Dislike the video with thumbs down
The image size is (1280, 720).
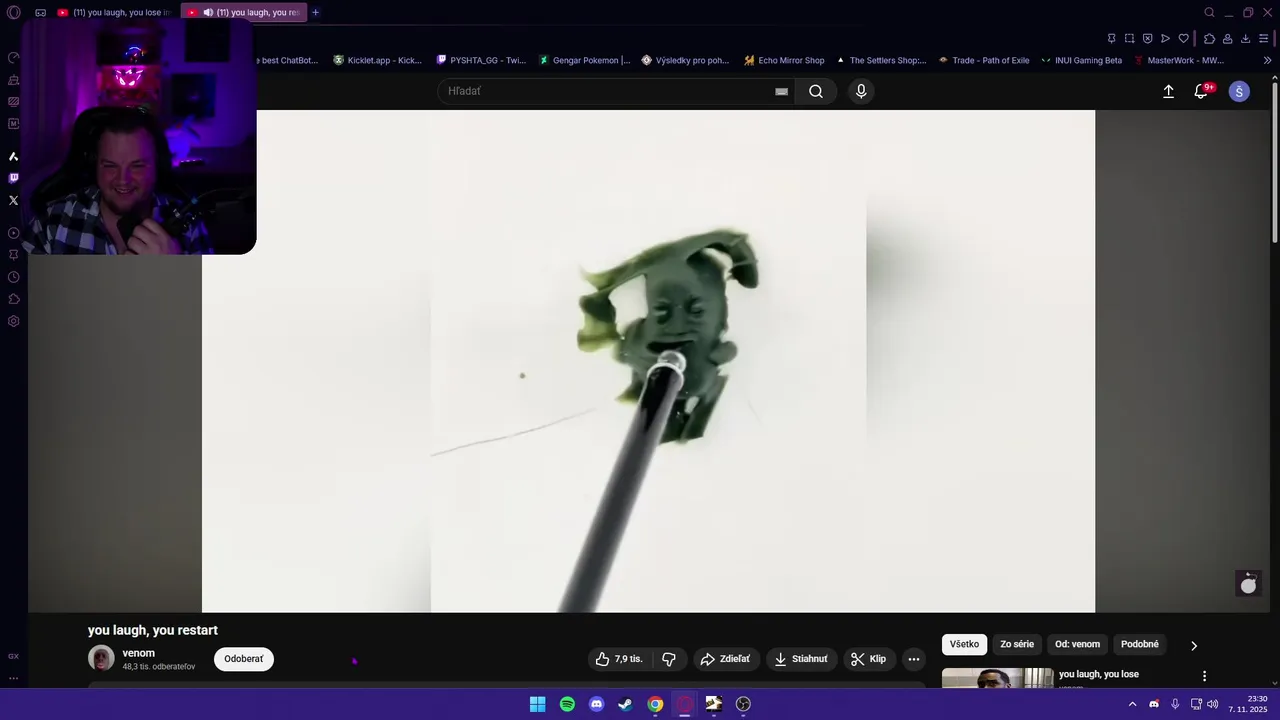(669, 659)
